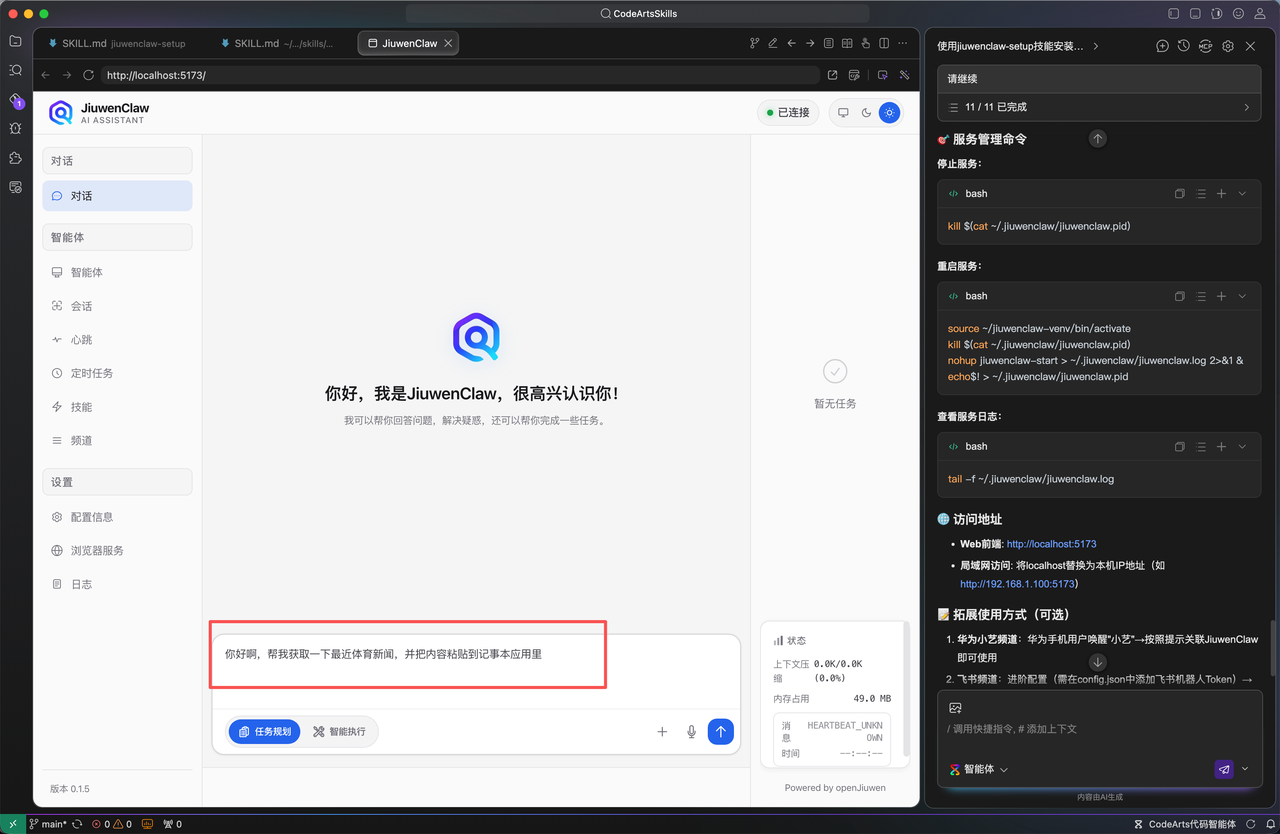Click image attach icon in assistant input
The image size is (1280, 834).
(x=955, y=708)
